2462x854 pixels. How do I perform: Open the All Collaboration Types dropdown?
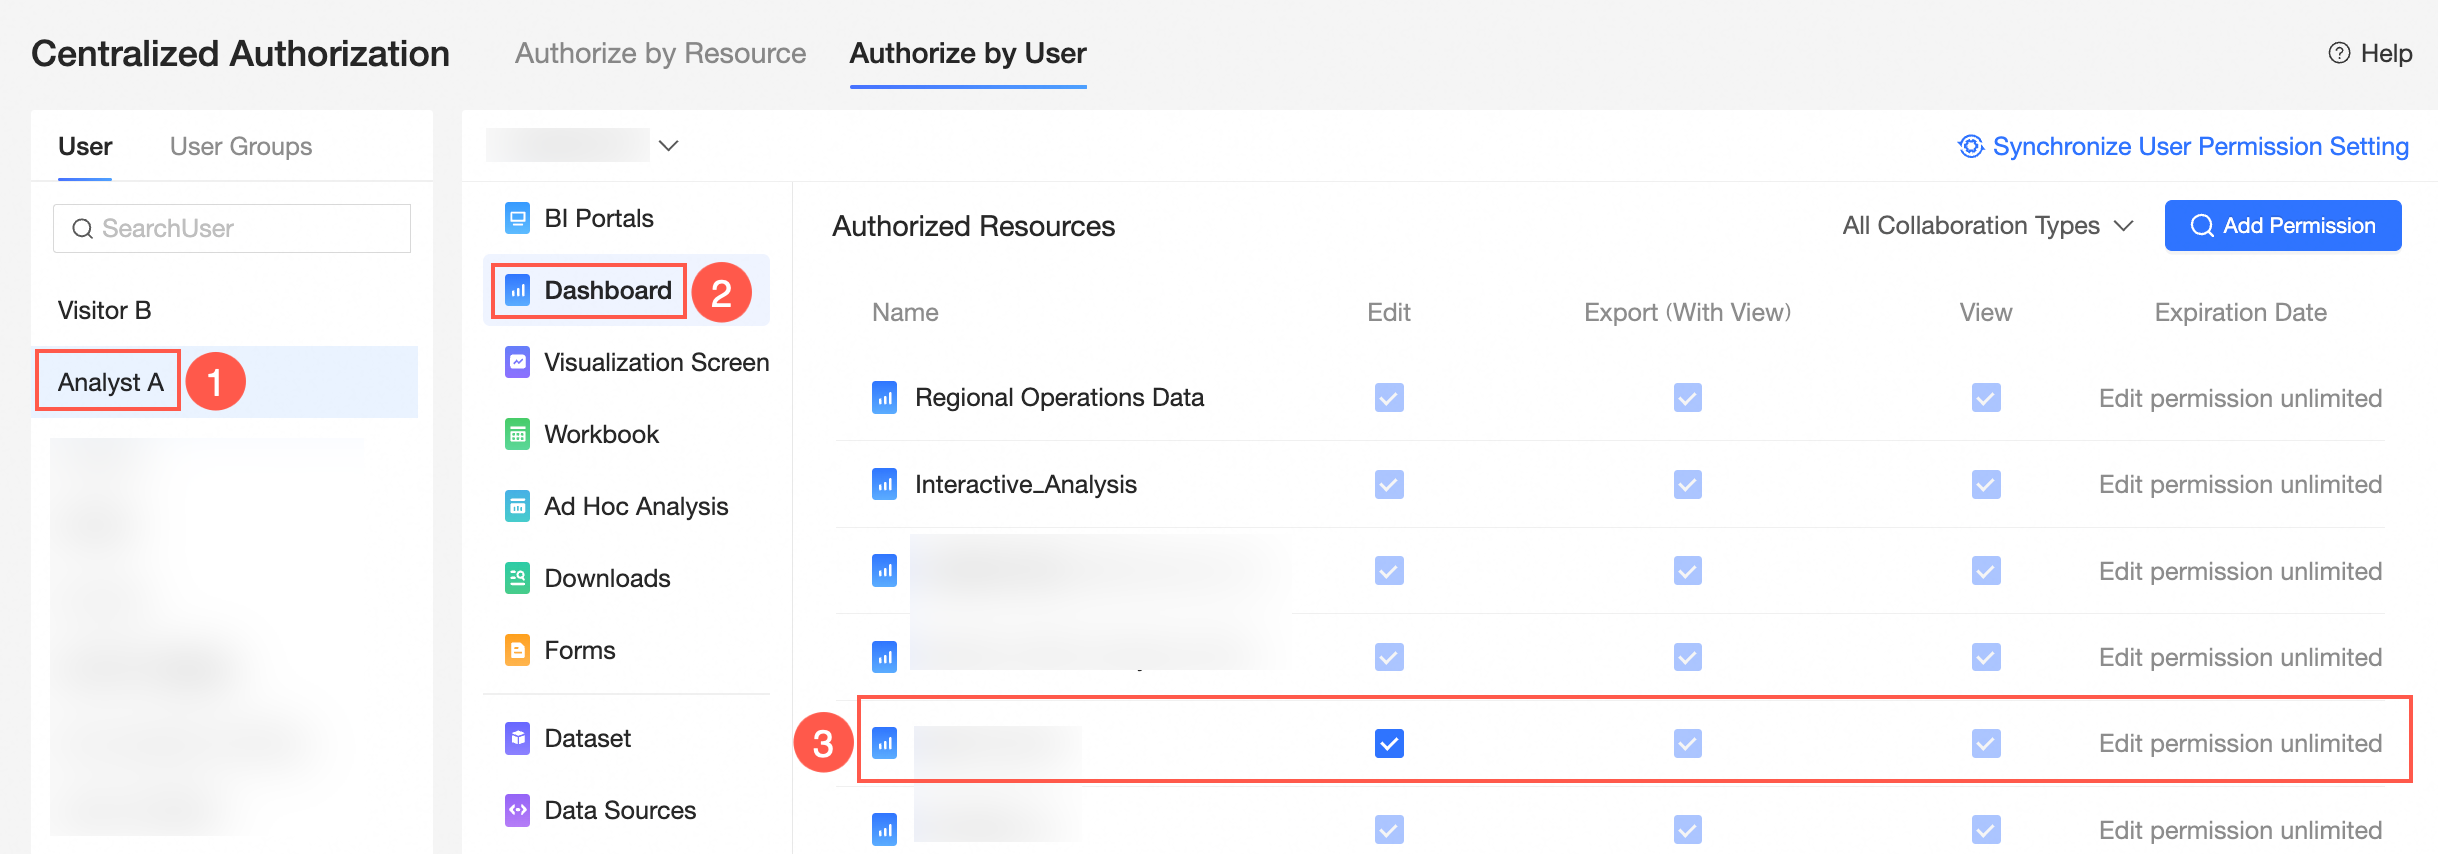1987,226
